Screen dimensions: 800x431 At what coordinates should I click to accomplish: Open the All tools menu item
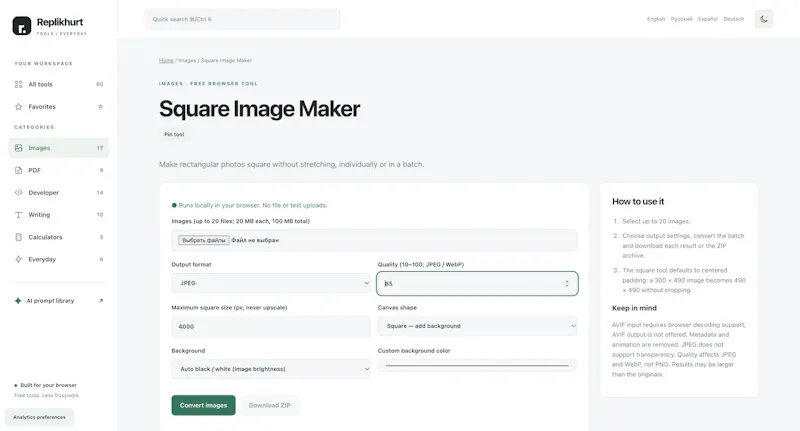point(59,84)
